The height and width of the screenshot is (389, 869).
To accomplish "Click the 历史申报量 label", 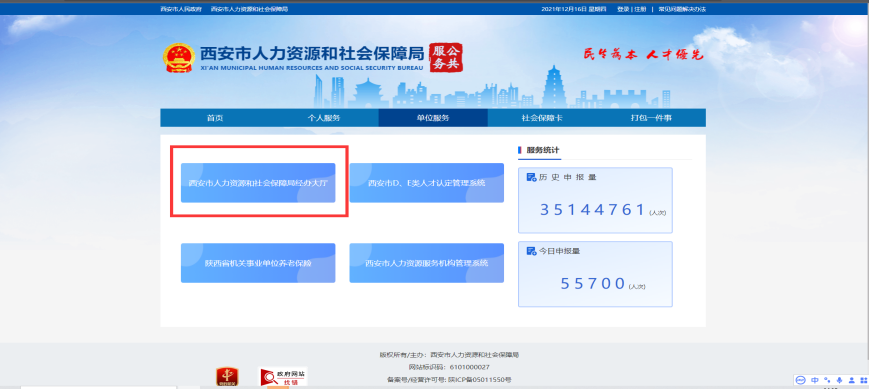I will 568,178.
